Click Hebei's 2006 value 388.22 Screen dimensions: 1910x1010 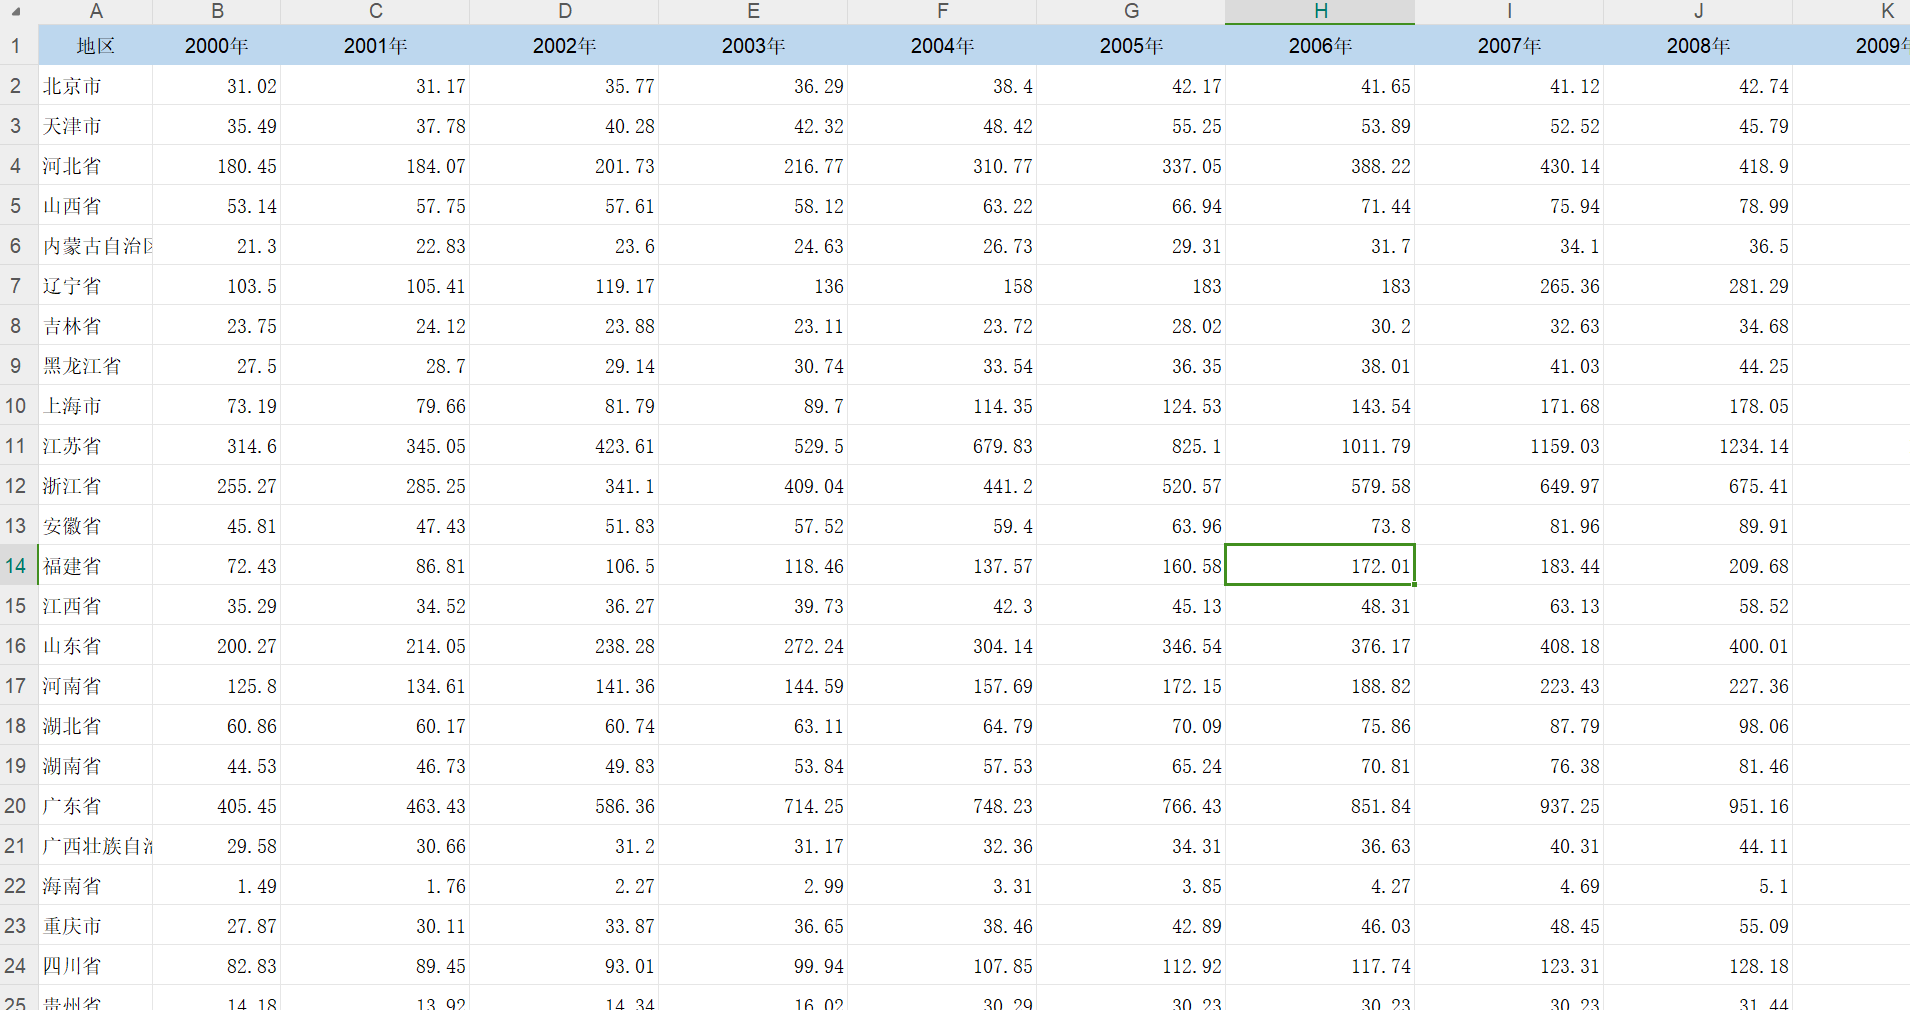1321,166
